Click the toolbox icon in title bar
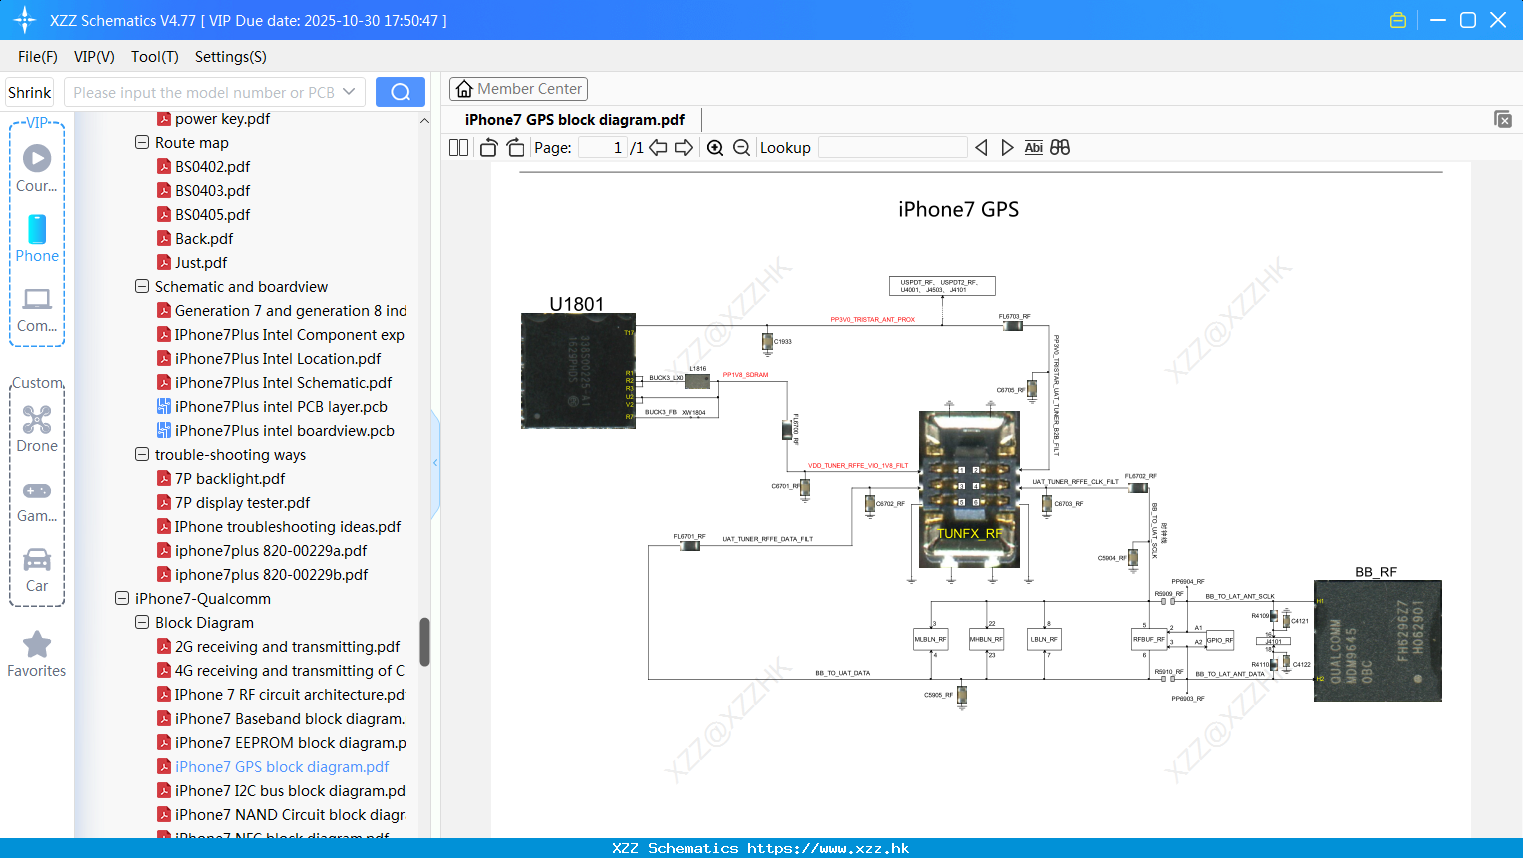This screenshot has height=858, width=1523. 1398,20
